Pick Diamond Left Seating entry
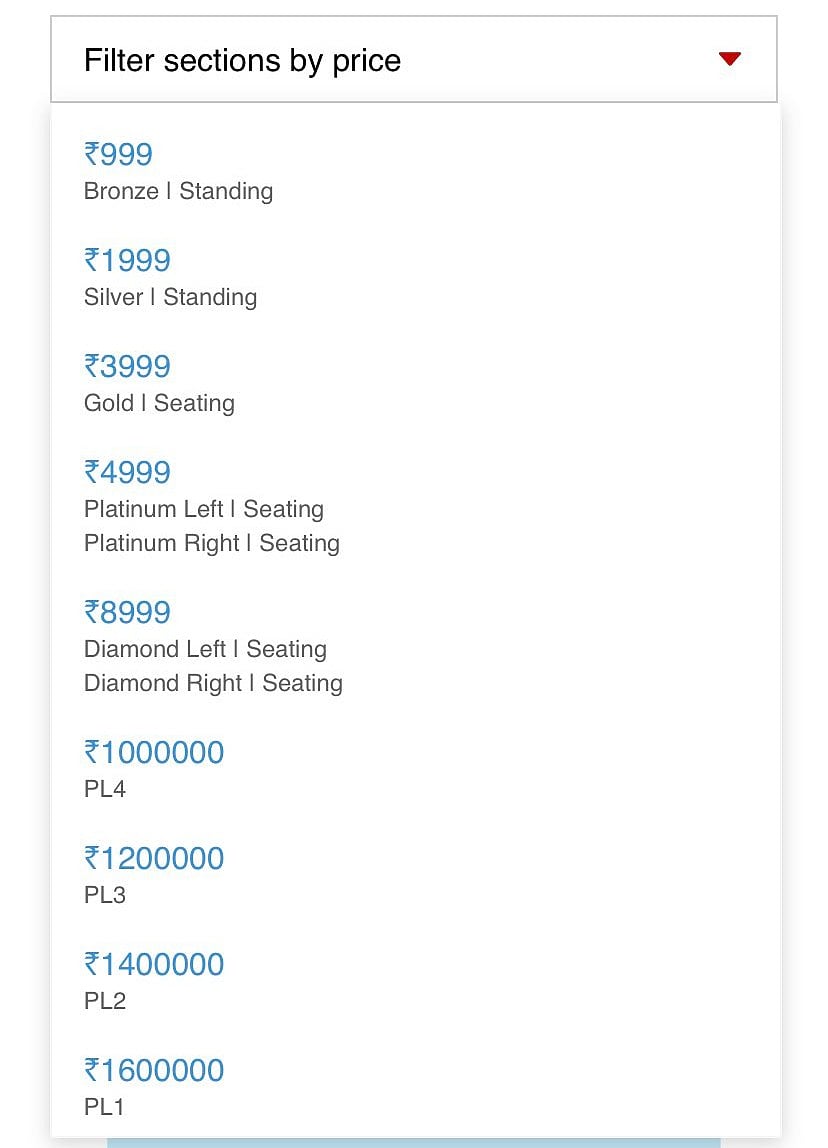Image resolution: width=828 pixels, height=1148 pixels. coord(205,649)
